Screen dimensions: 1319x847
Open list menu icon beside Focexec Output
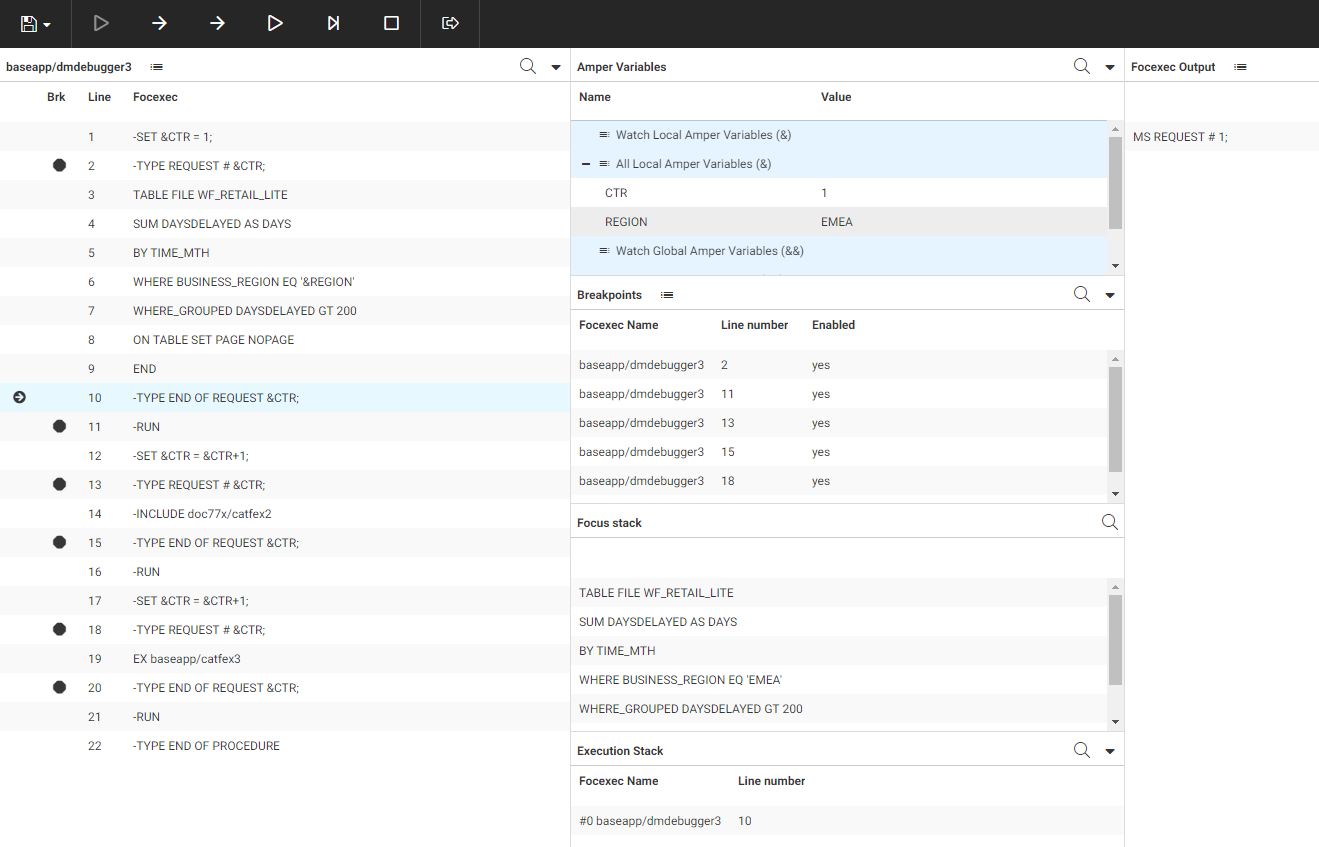coord(1240,67)
